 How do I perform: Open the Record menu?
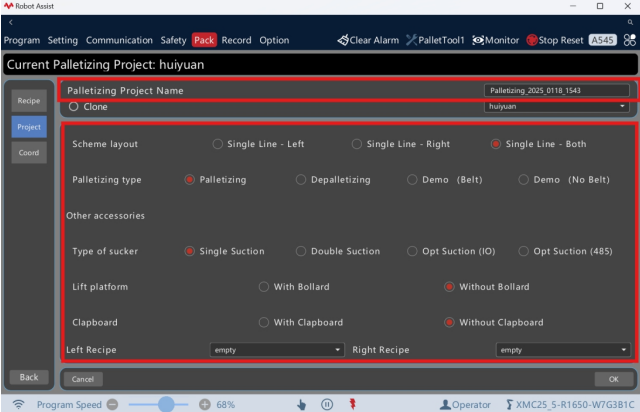pos(236,40)
